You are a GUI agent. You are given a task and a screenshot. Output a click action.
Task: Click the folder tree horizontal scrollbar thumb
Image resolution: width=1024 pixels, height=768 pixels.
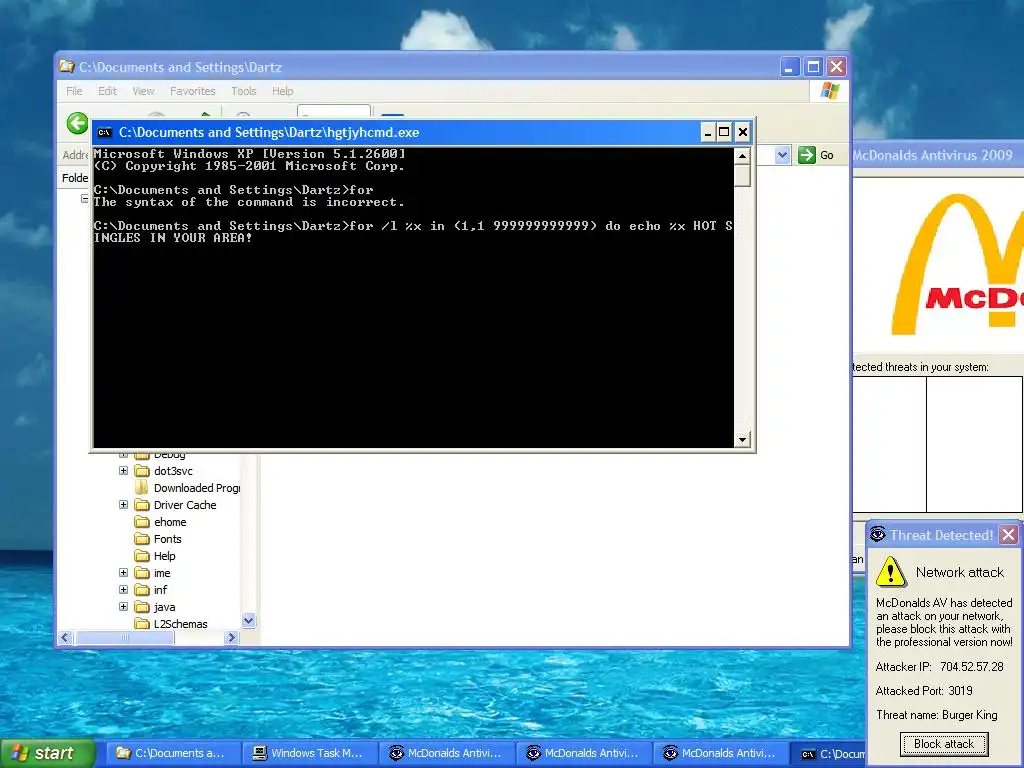click(125, 637)
